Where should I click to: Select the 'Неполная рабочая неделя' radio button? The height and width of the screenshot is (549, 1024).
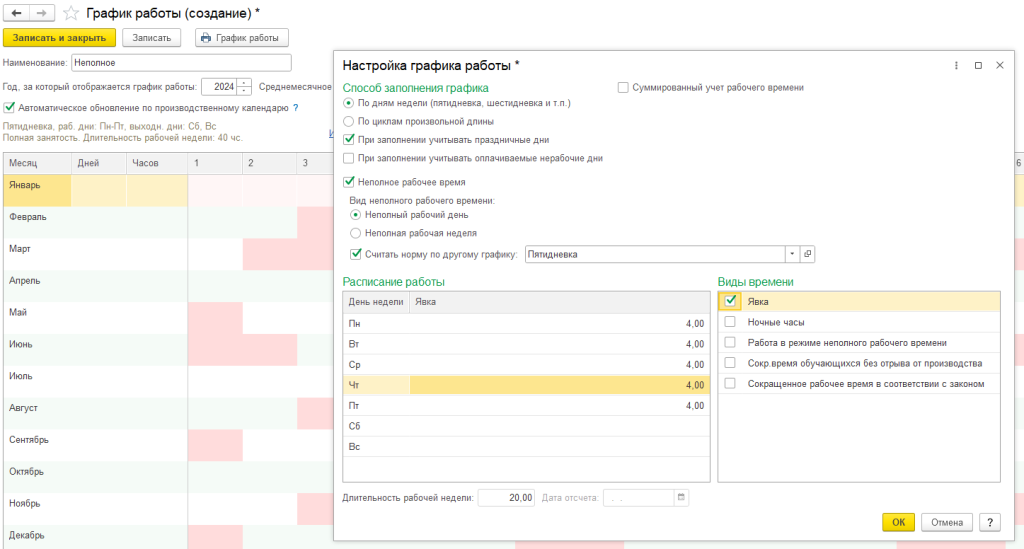356,232
